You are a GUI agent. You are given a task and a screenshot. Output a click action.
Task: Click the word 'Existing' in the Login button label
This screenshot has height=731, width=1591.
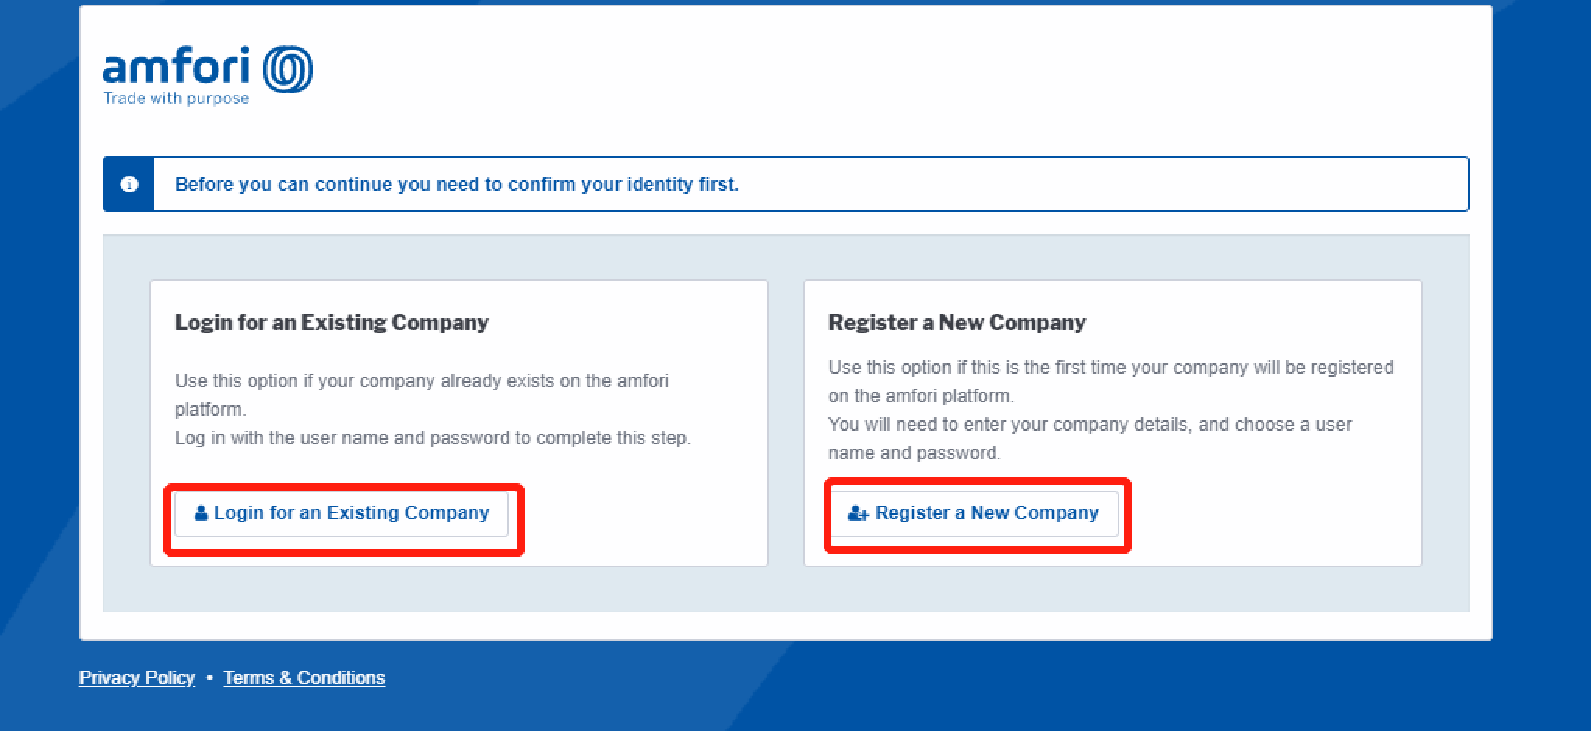(363, 513)
